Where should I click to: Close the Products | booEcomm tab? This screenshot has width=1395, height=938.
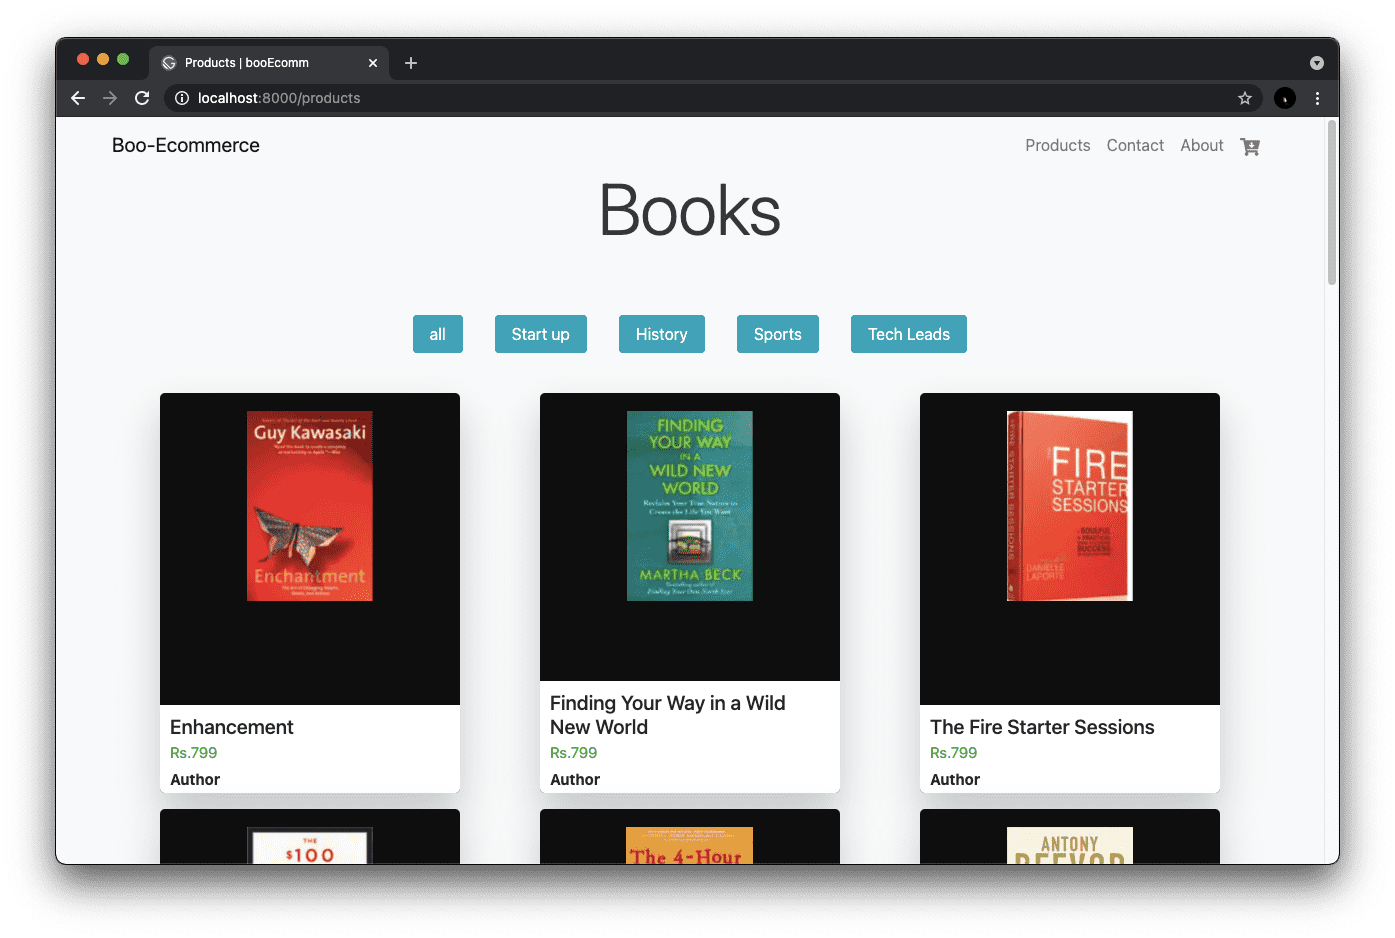(x=373, y=63)
